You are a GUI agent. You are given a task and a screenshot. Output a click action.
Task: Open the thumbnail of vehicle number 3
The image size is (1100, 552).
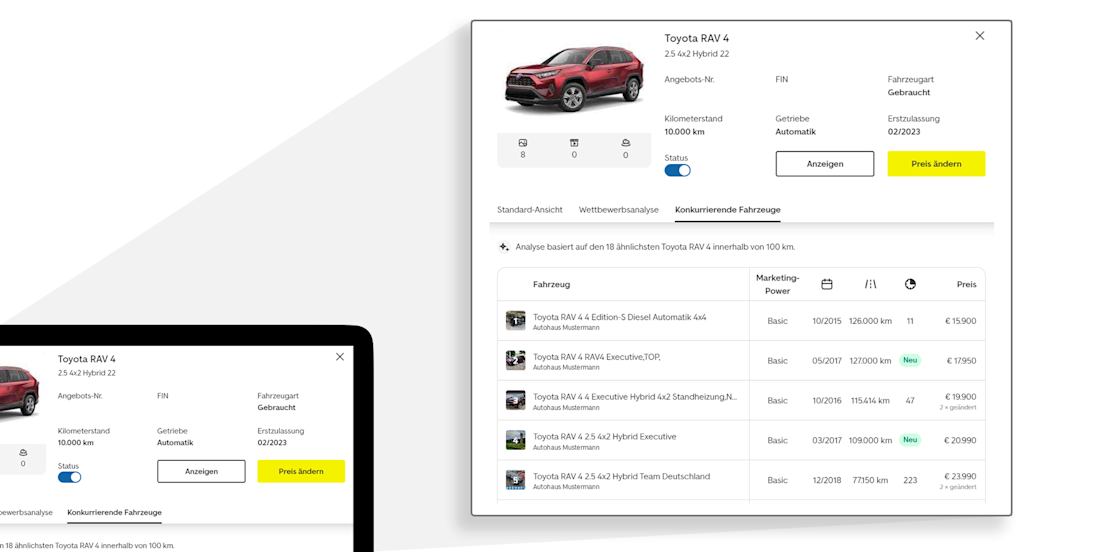click(x=516, y=400)
